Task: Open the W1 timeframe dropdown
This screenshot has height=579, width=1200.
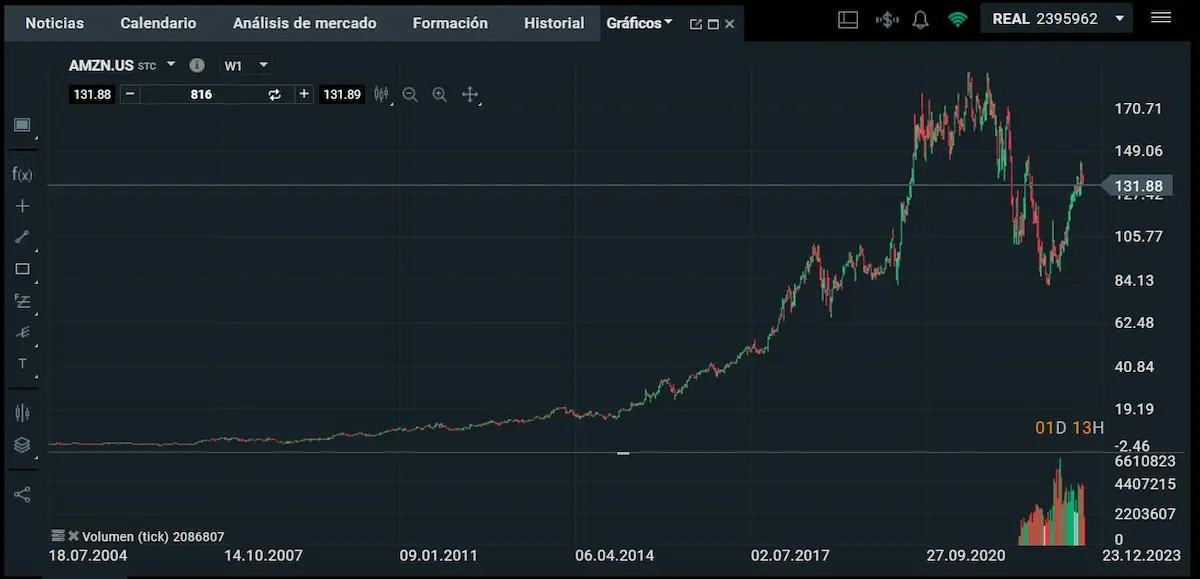Action: (x=263, y=64)
